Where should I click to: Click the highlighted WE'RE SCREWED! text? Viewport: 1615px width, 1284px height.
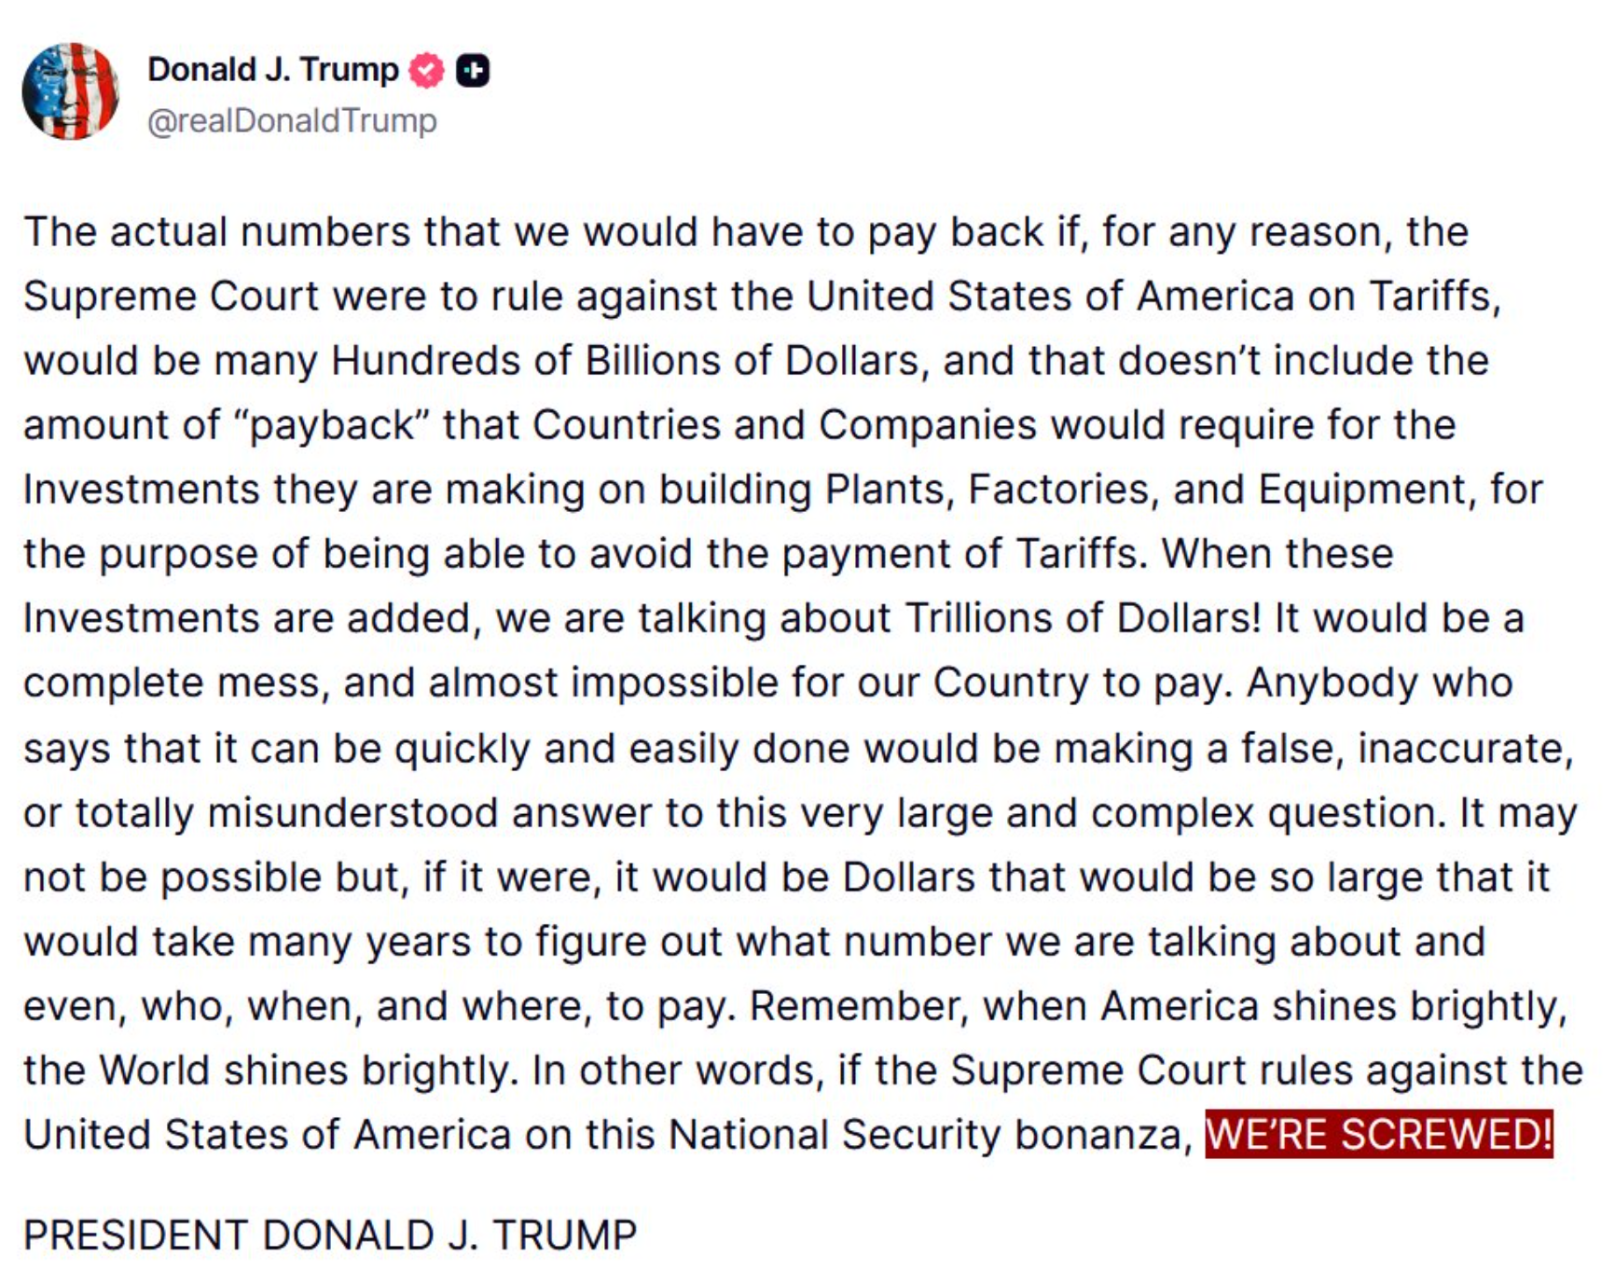tap(1378, 1135)
